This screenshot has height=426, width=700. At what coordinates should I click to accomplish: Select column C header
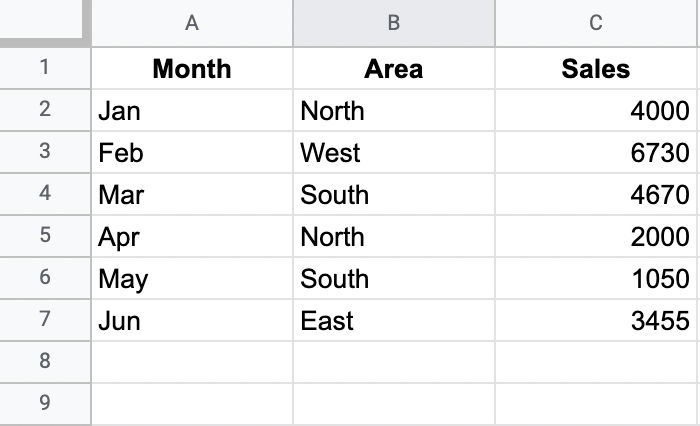tap(596, 23)
